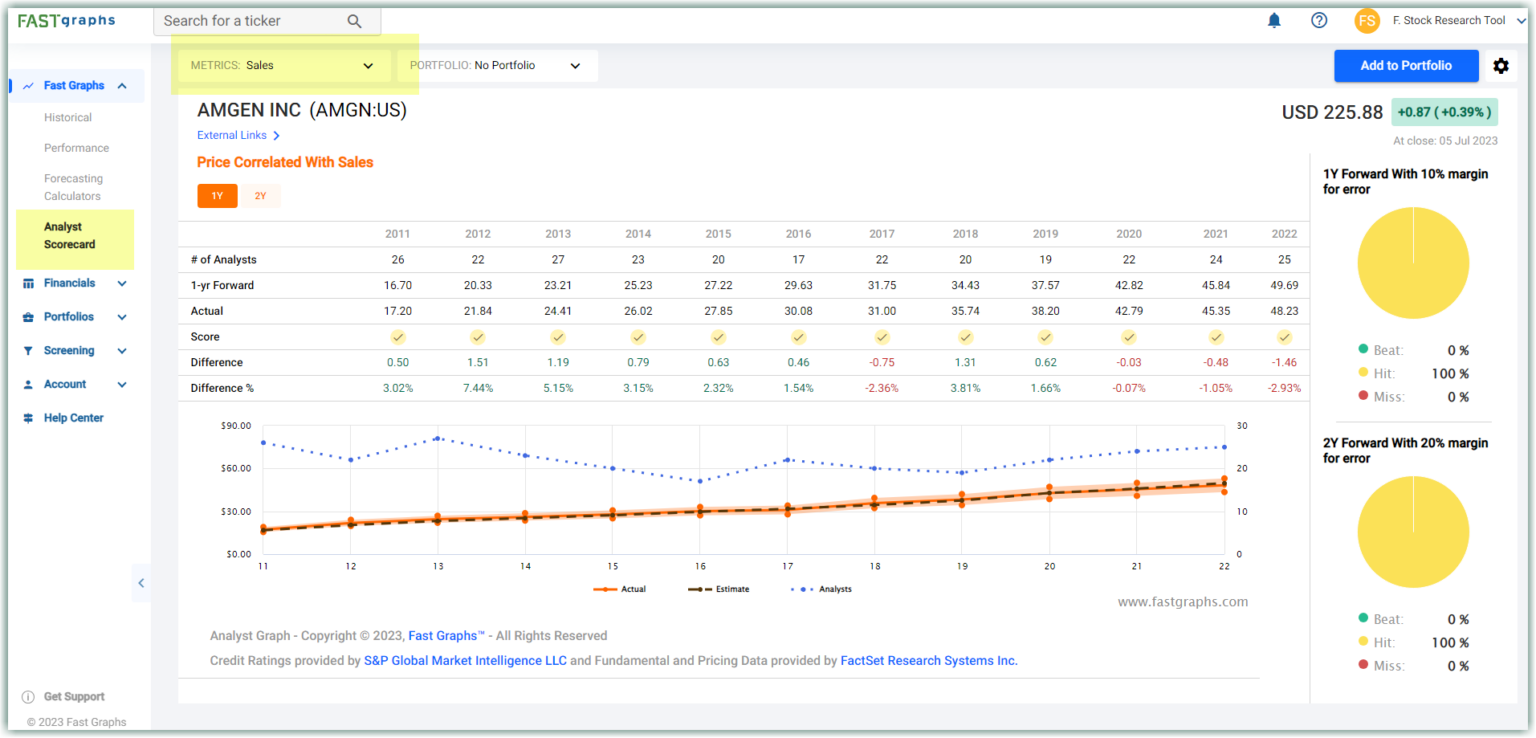Click the 2020 Difference % value -0.07%
The height and width of the screenshot is (738, 1536).
(1129, 389)
